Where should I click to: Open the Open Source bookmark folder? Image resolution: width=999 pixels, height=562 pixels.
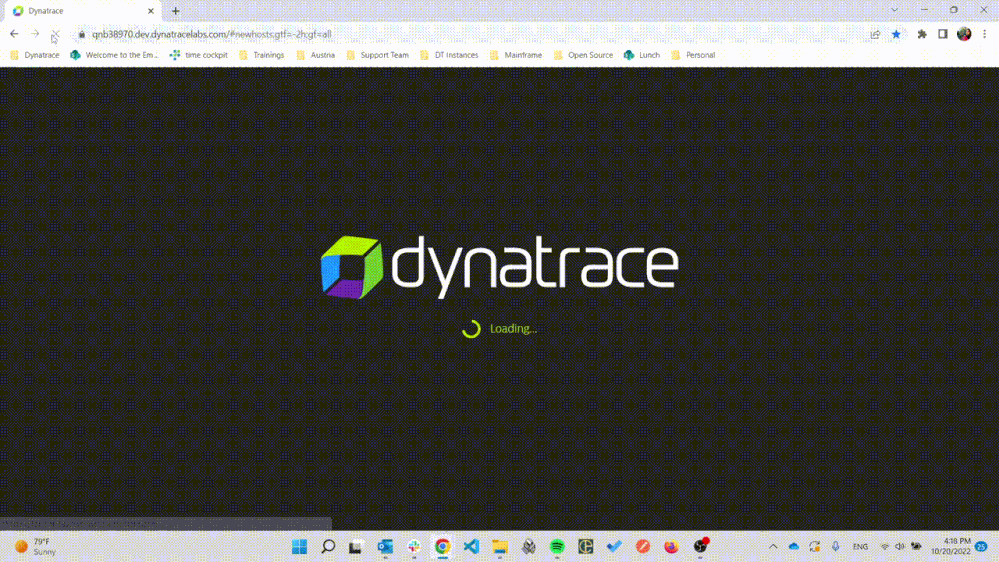pos(584,55)
